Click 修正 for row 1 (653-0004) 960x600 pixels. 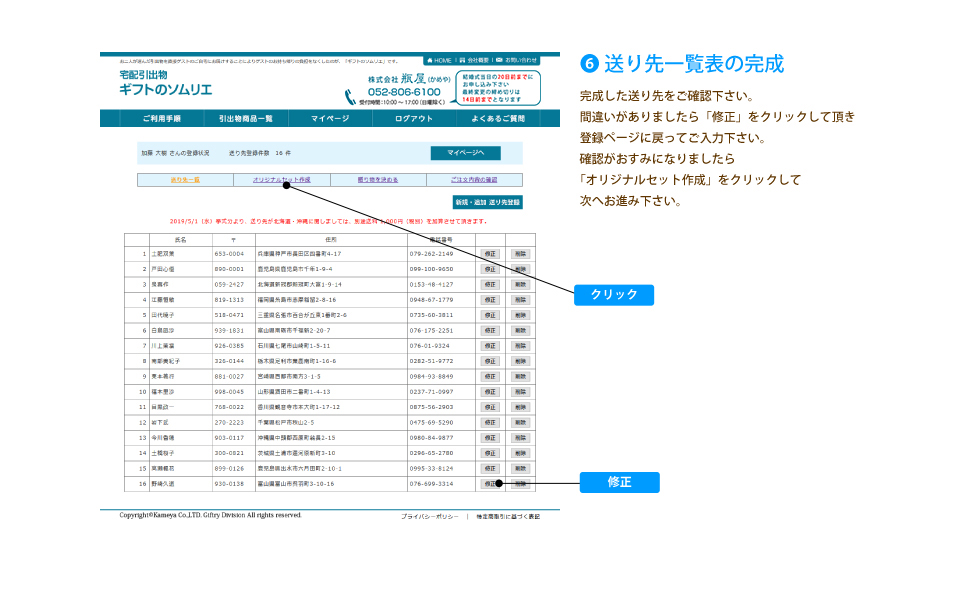coord(490,254)
